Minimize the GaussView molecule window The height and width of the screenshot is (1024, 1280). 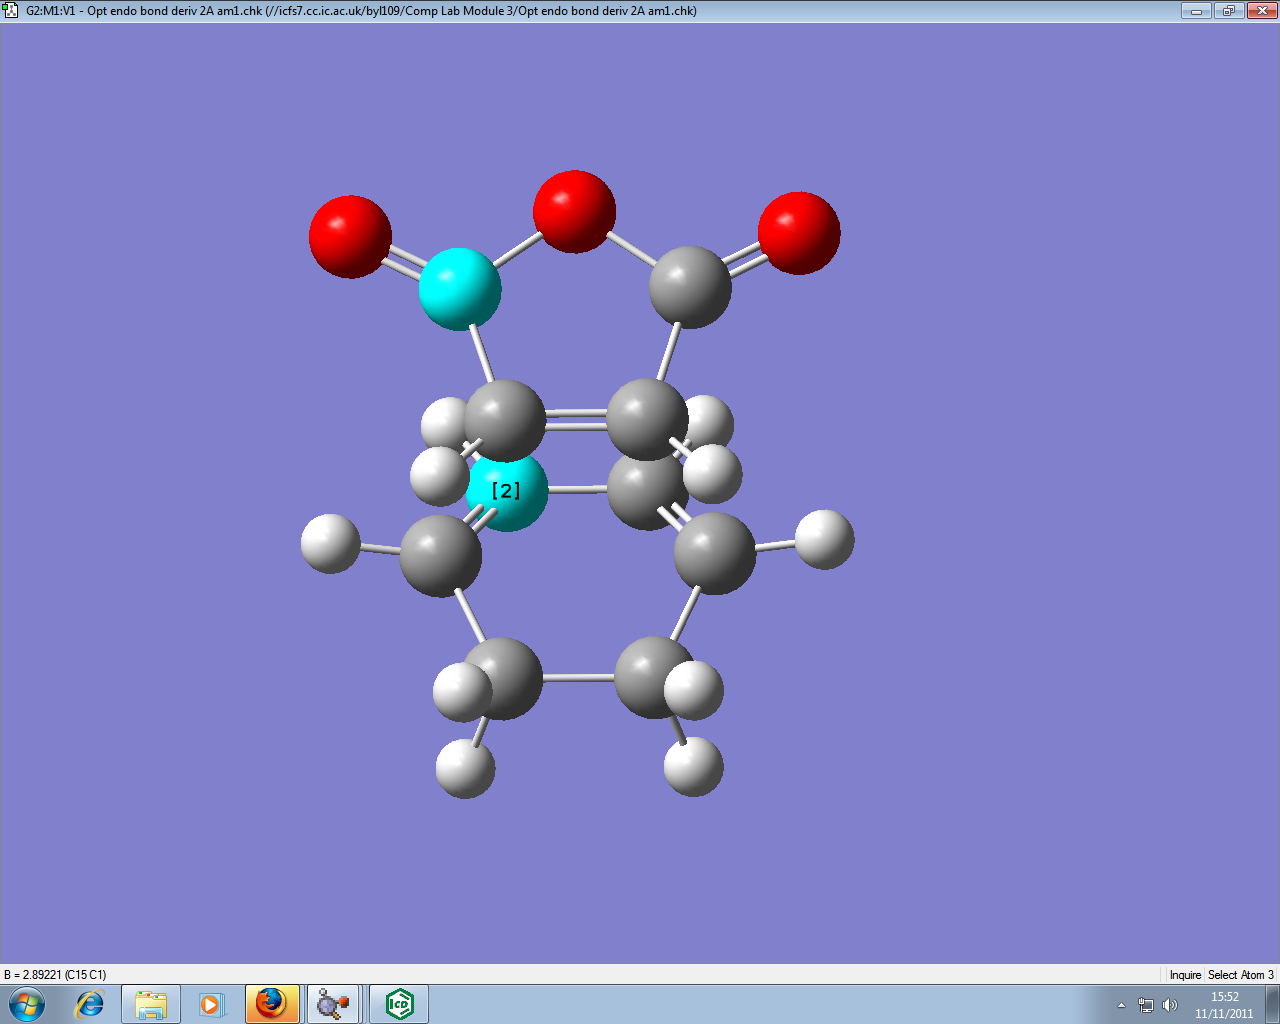(x=1196, y=11)
